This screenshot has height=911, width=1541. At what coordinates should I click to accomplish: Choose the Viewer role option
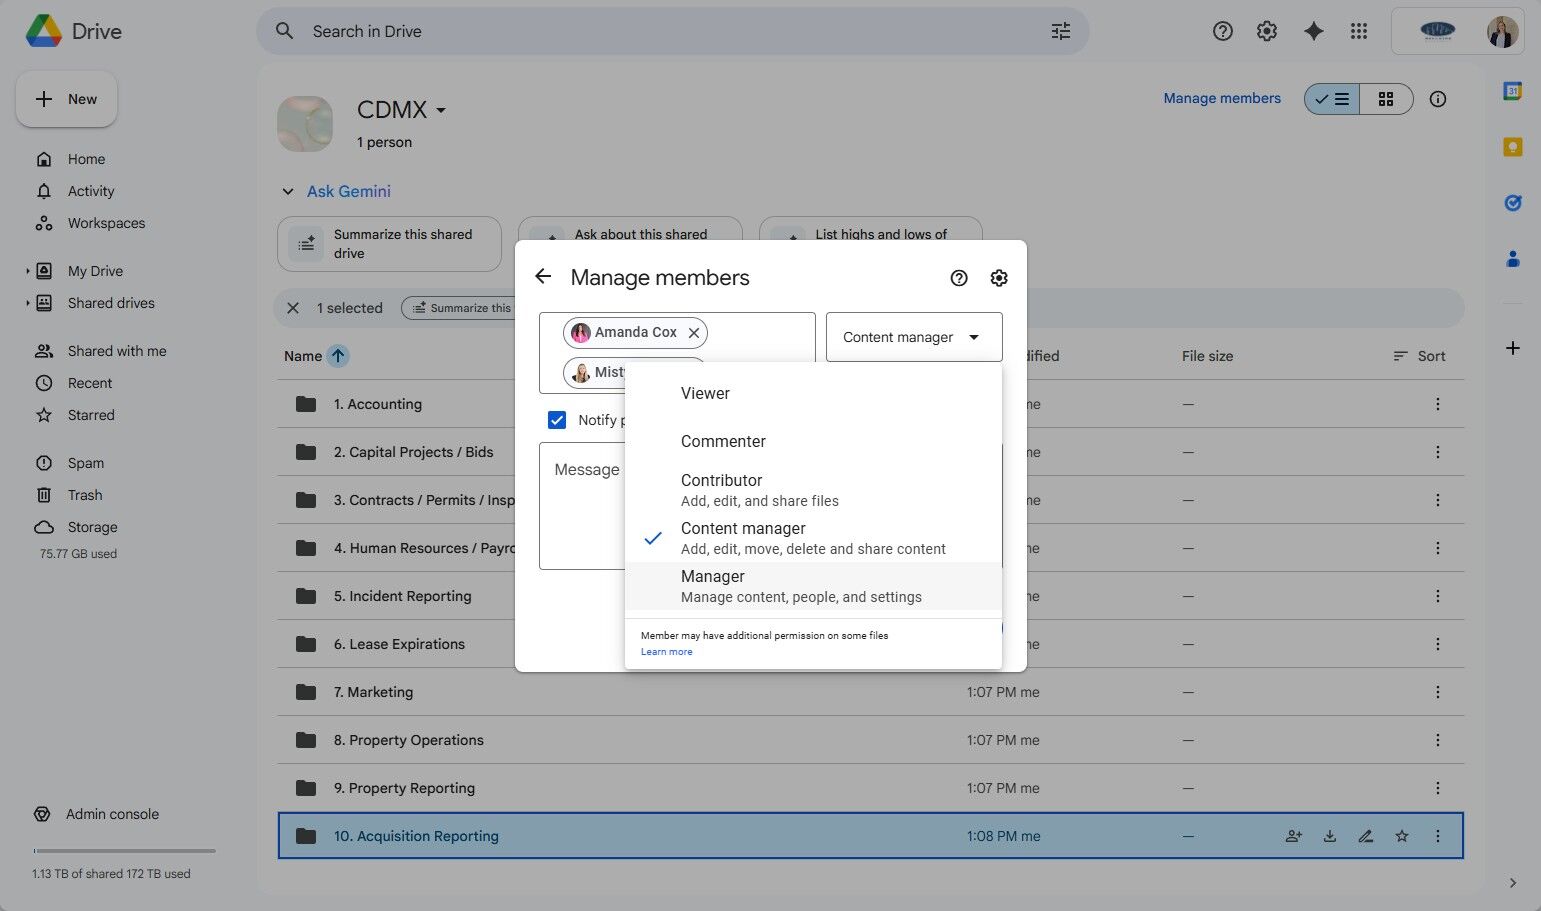tap(705, 393)
